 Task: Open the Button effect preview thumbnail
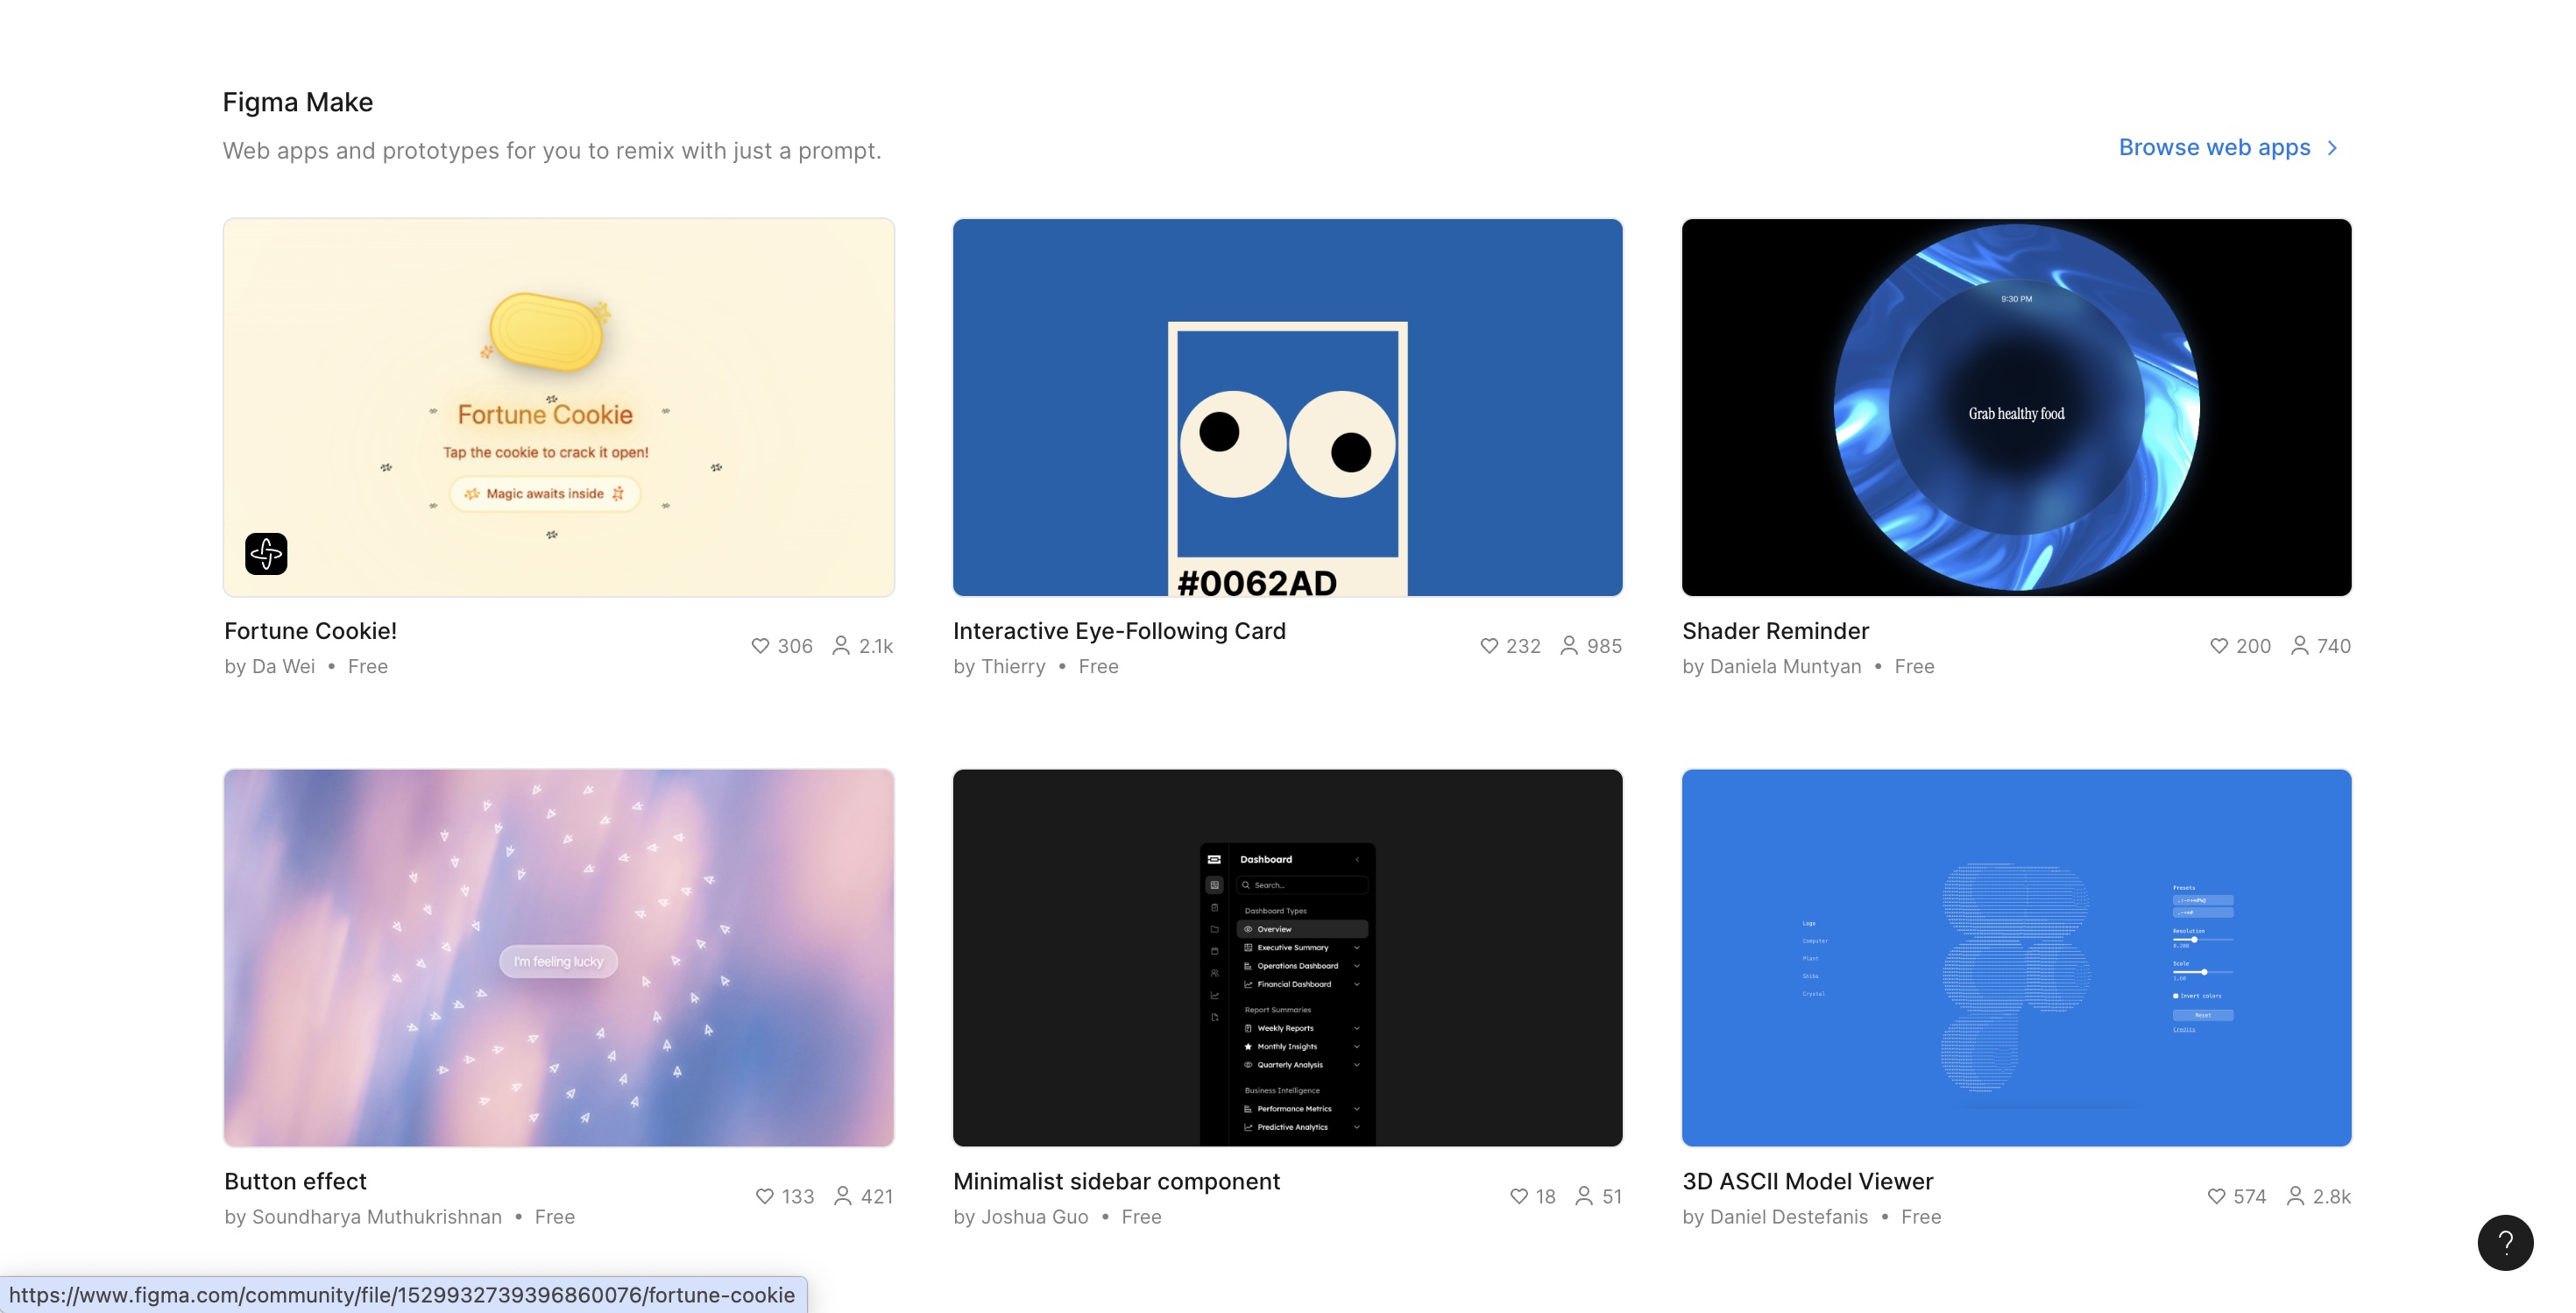pos(559,957)
